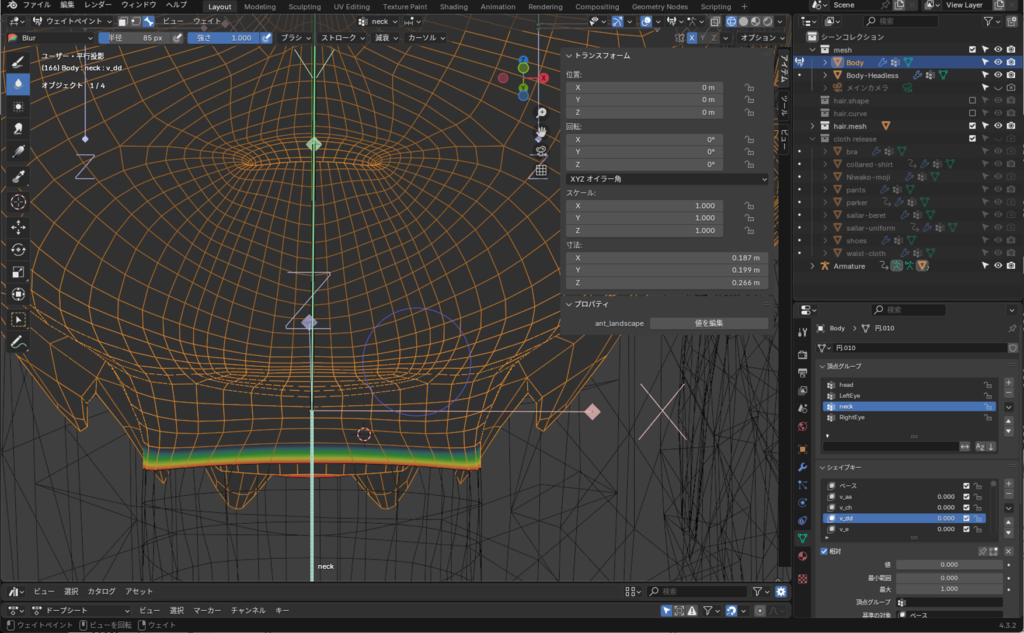Open the Modifiers wrench properties tab
Viewport: 1024px width, 633px height.
pos(802,467)
